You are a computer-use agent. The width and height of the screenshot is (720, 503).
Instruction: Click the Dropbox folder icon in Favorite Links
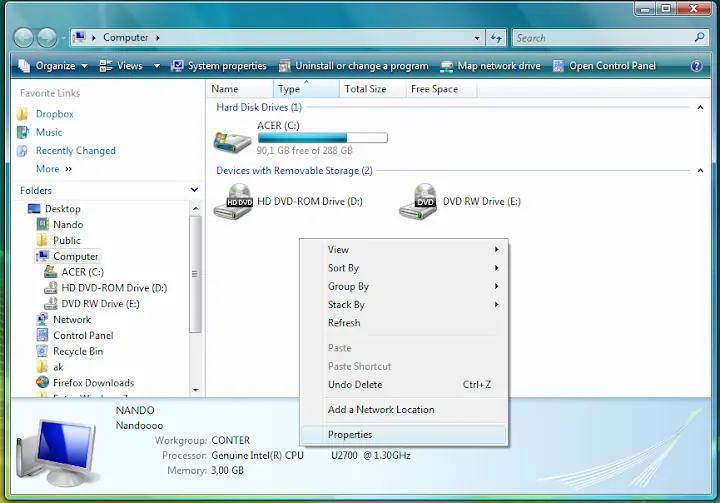tap(22, 113)
